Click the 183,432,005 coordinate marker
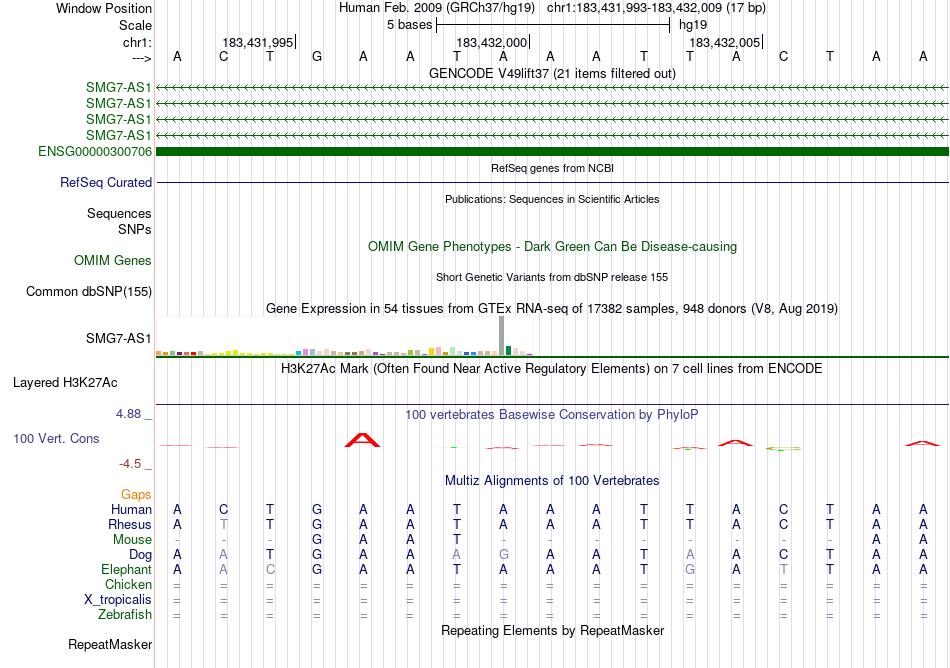The image size is (950, 668). click(725, 42)
